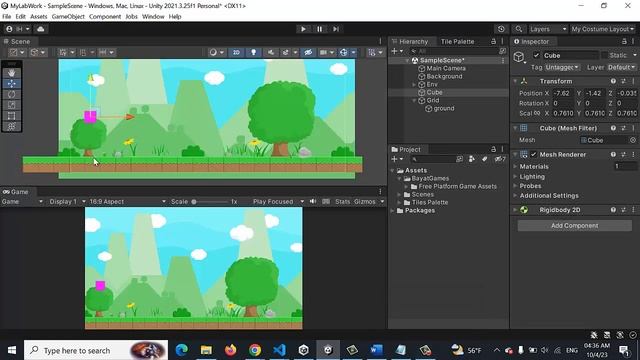Open the Layer dropdown
The image size is (640, 360).
622,67
